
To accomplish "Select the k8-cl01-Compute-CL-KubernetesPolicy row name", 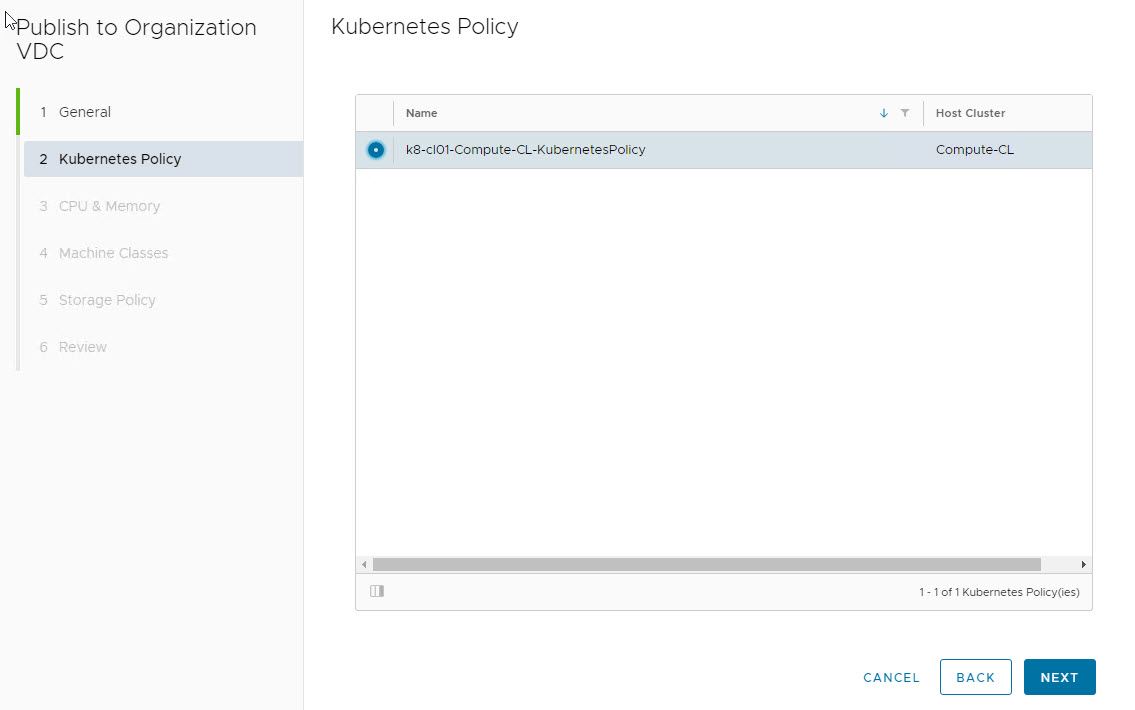I will [525, 150].
